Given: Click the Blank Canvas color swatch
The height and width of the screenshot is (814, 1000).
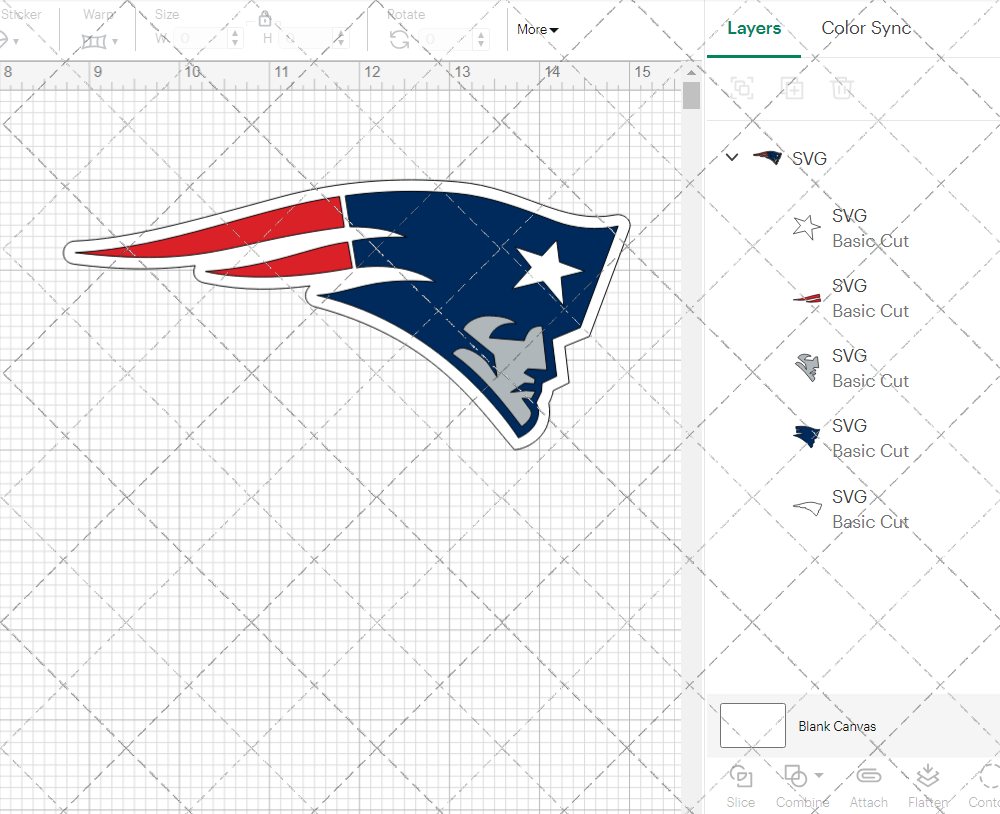Looking at the screenshot, I should click(x=752, y=726).
